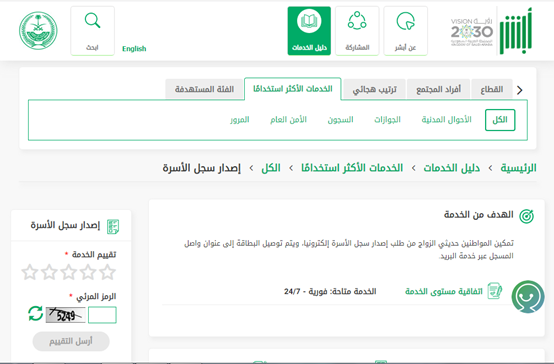The width and height of the screenshot is (554, 364).
Task: Open the دليل الخدمات guide
Action: click(x=309, y=31)
